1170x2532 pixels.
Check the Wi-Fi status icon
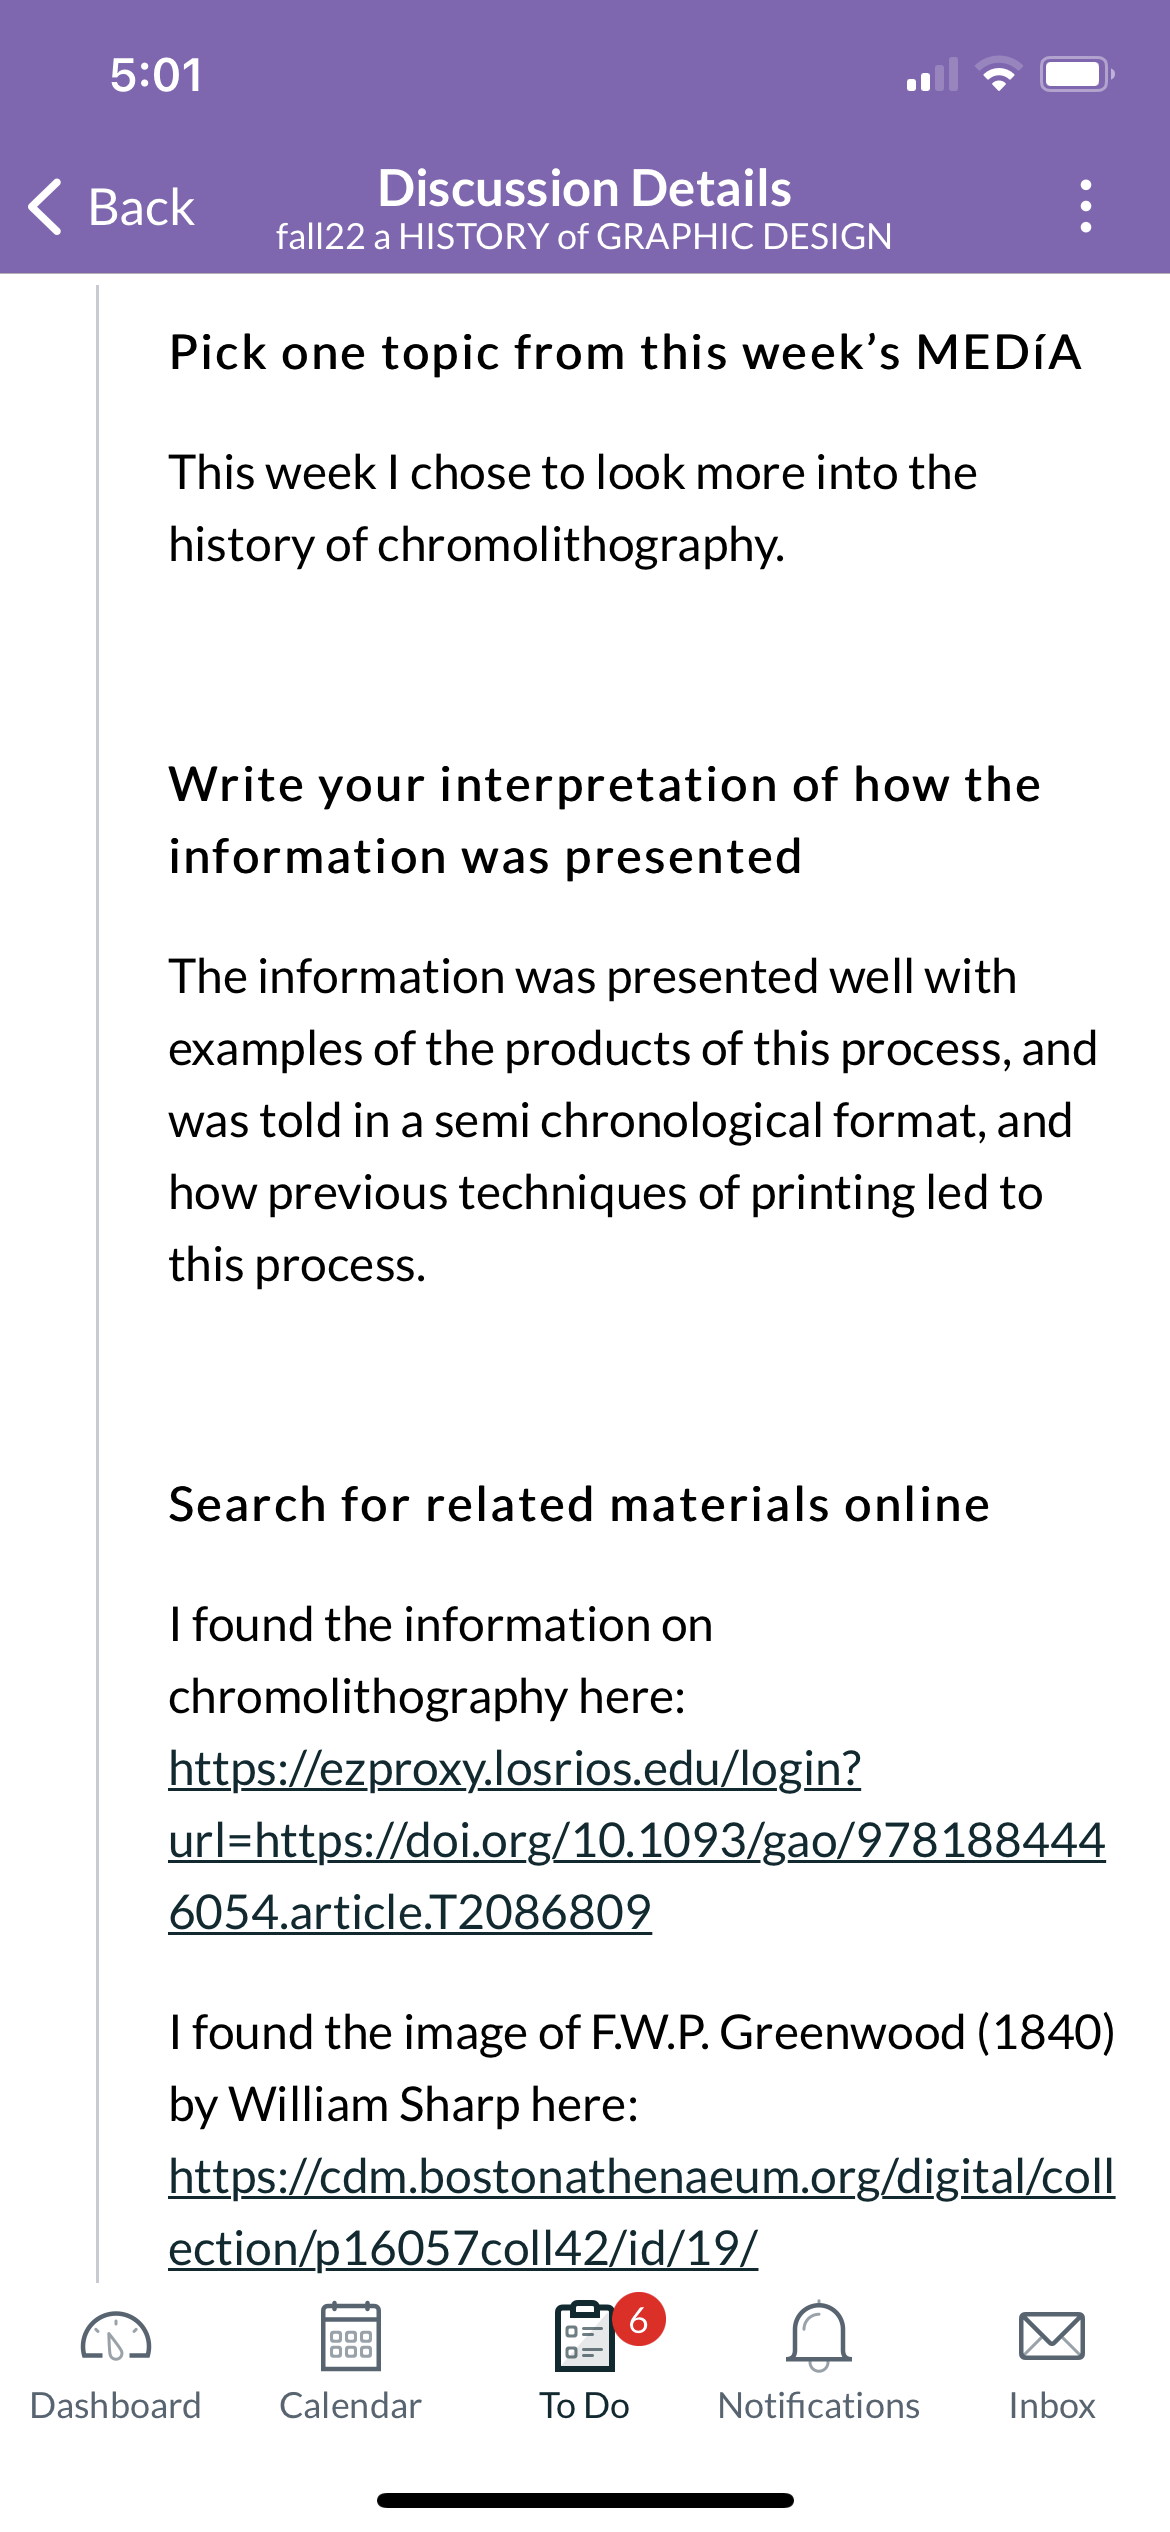click(998, 75)
